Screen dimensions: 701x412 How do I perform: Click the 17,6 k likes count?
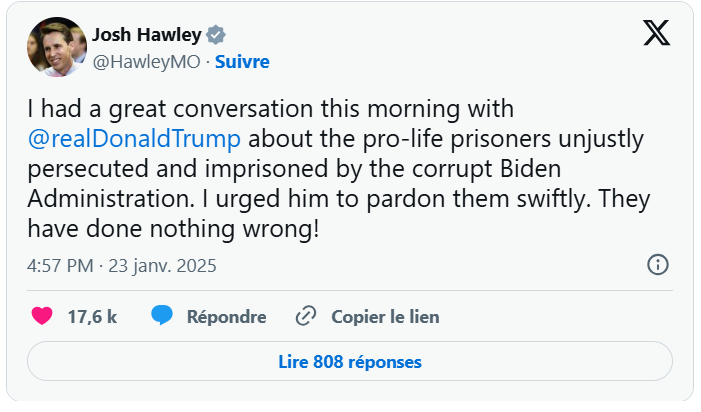click(92, 317)
